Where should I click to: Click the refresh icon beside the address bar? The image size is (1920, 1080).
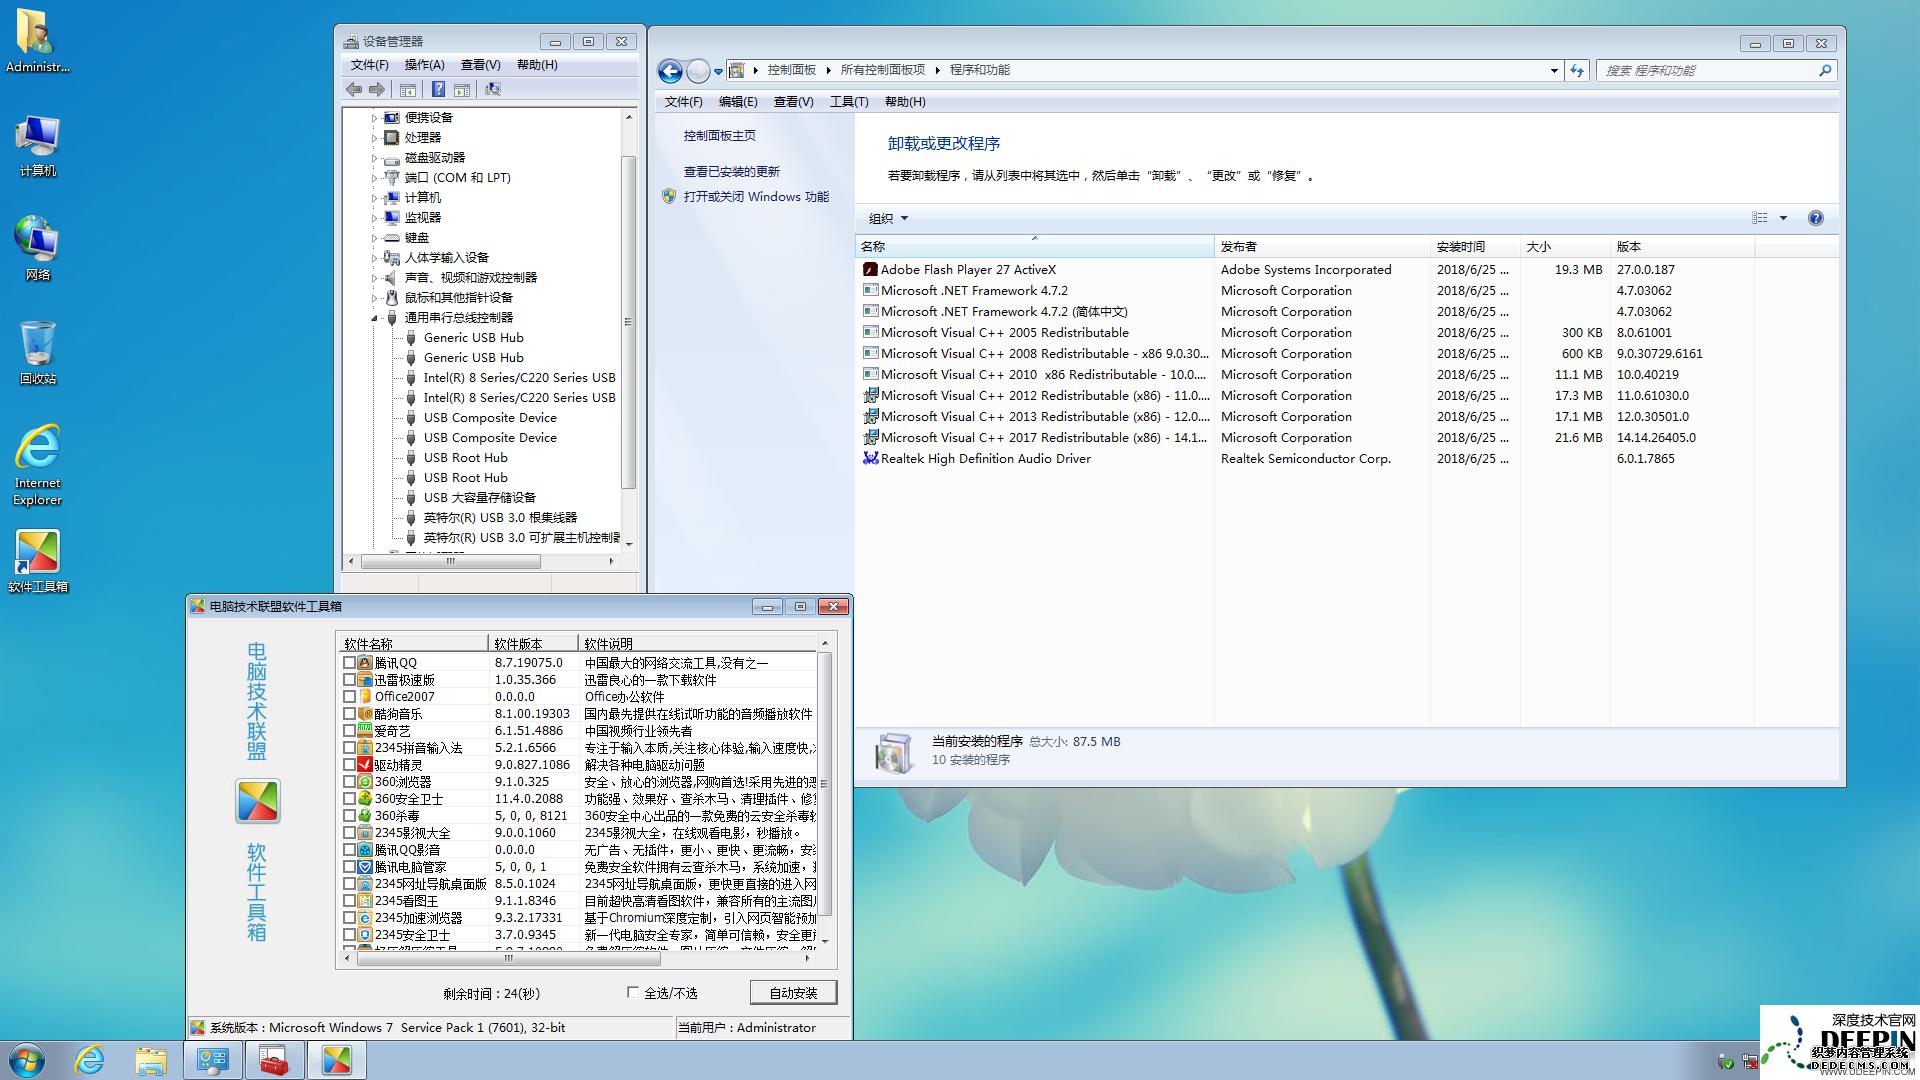1577,71
